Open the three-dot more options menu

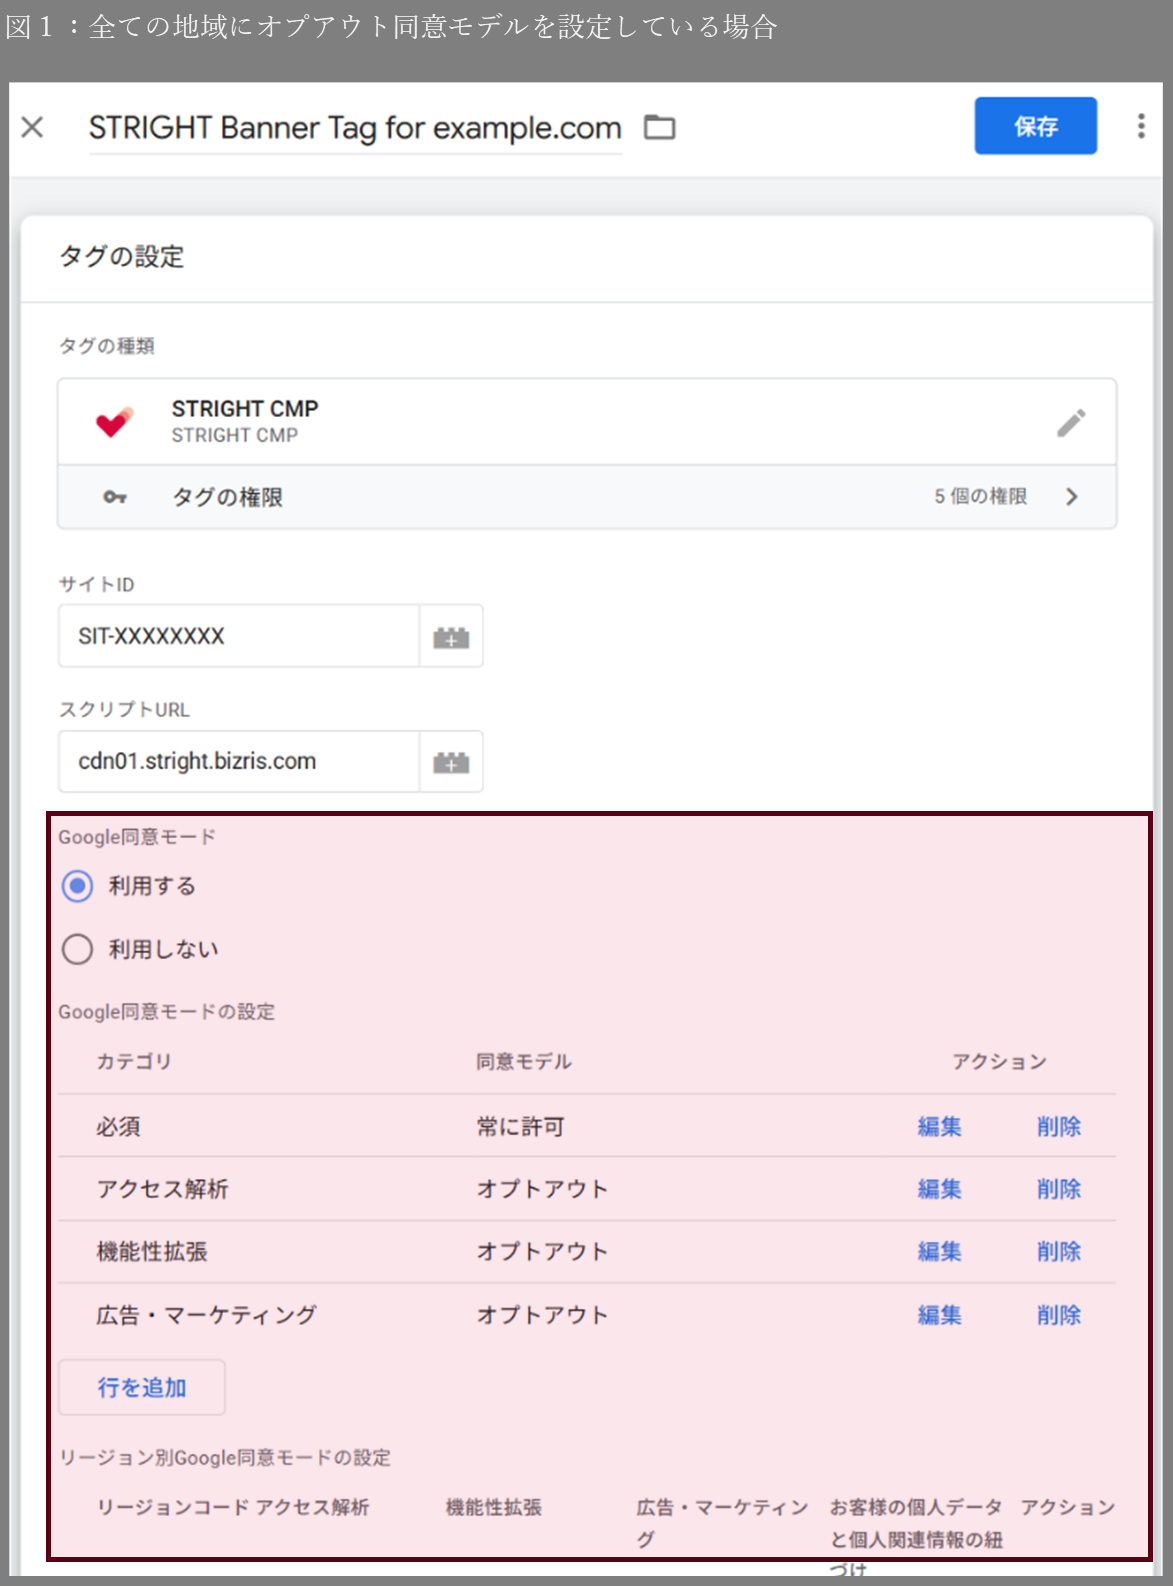coord(1141,126)
